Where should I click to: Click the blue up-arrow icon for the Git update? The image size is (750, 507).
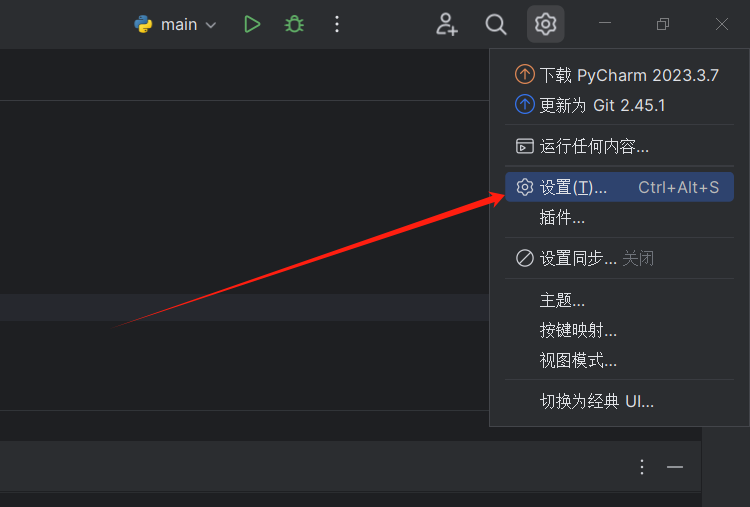click(x=525, y=104)
